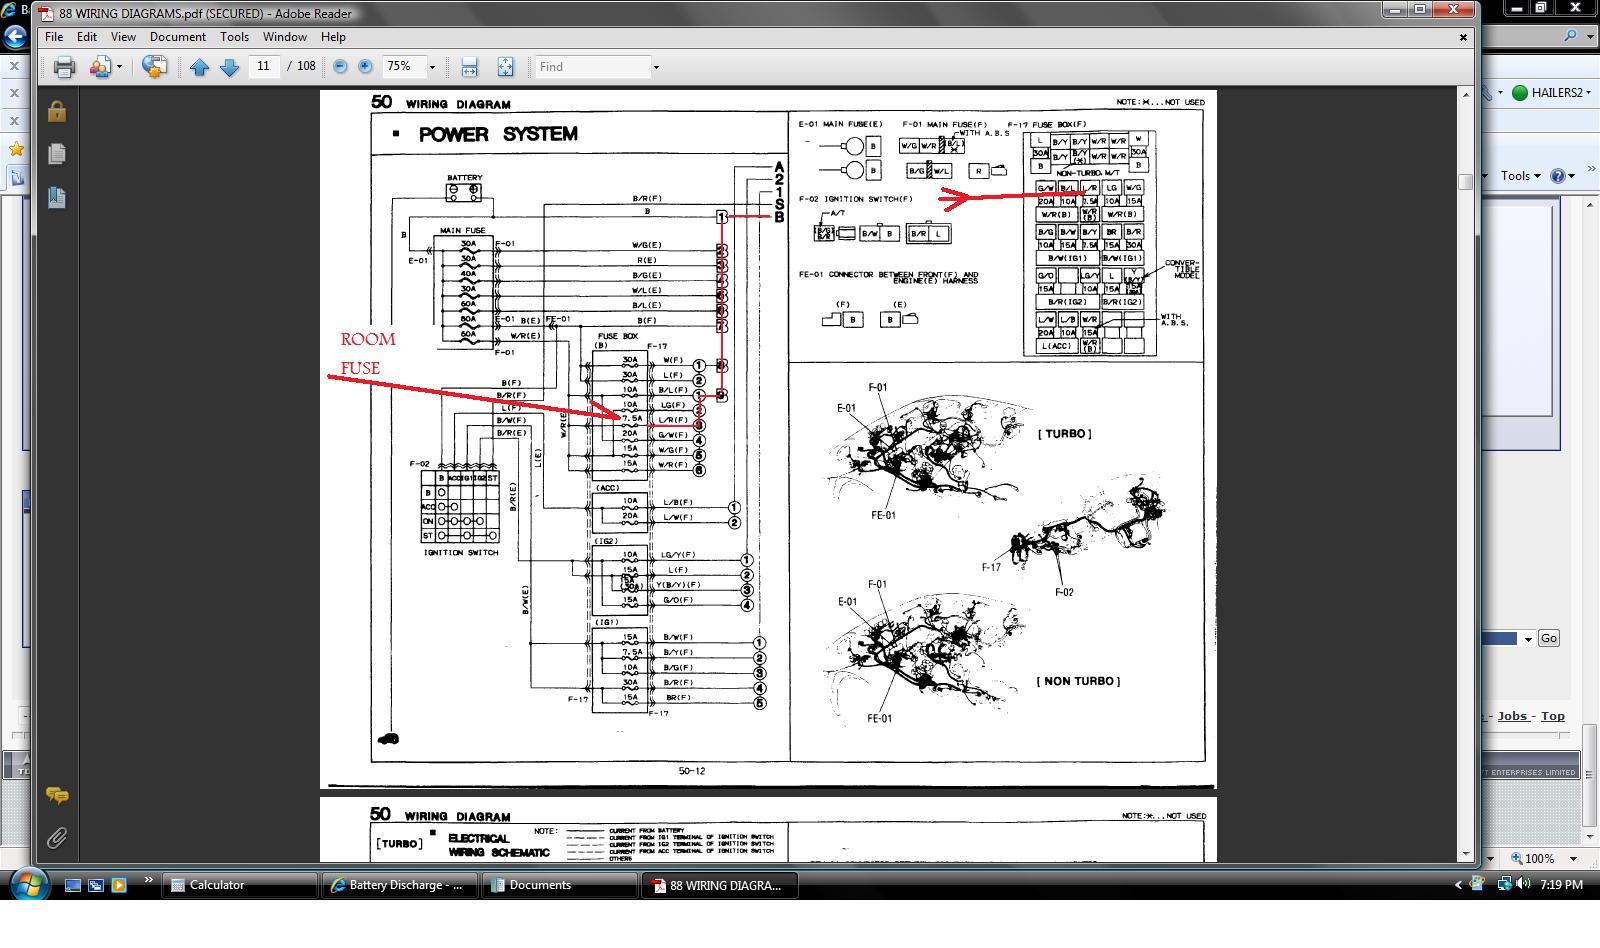Open Battery Discharge browser taskbar button
The width and height of the screenshot is (1600, 948).
coord(398,885)
